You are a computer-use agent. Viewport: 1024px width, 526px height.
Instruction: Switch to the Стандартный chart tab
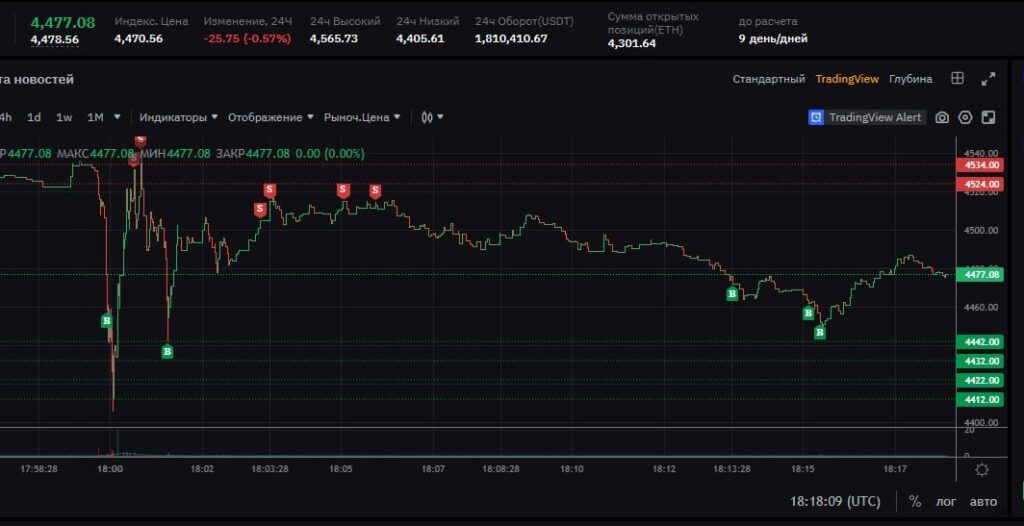coord(769,79)
